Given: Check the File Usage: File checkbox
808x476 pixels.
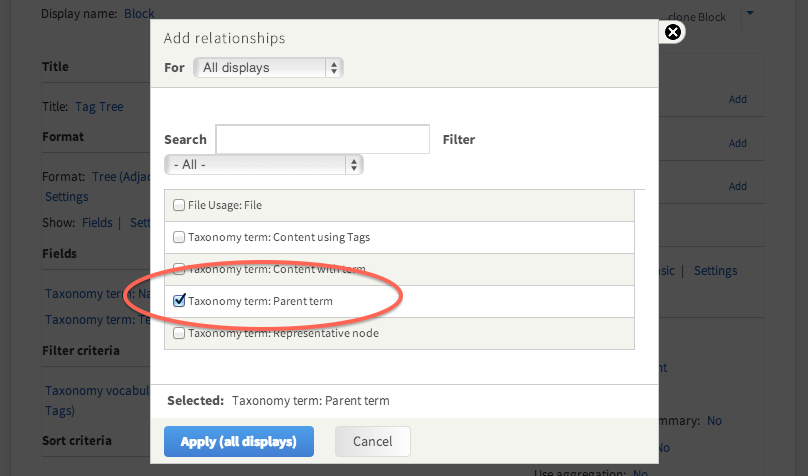Looking at the screenshot, I should point(179,205).
